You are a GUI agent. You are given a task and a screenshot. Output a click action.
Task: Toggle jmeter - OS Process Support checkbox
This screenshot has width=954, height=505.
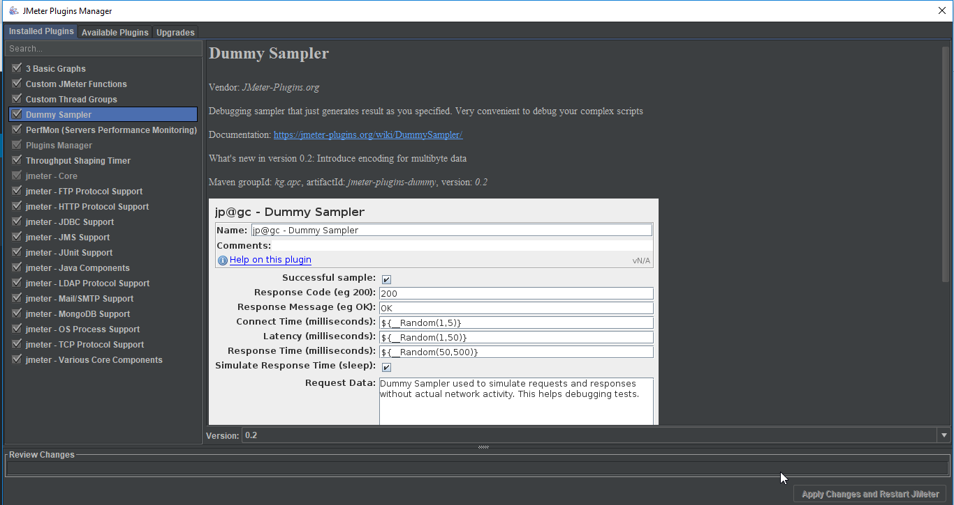[x=17, y=329]
